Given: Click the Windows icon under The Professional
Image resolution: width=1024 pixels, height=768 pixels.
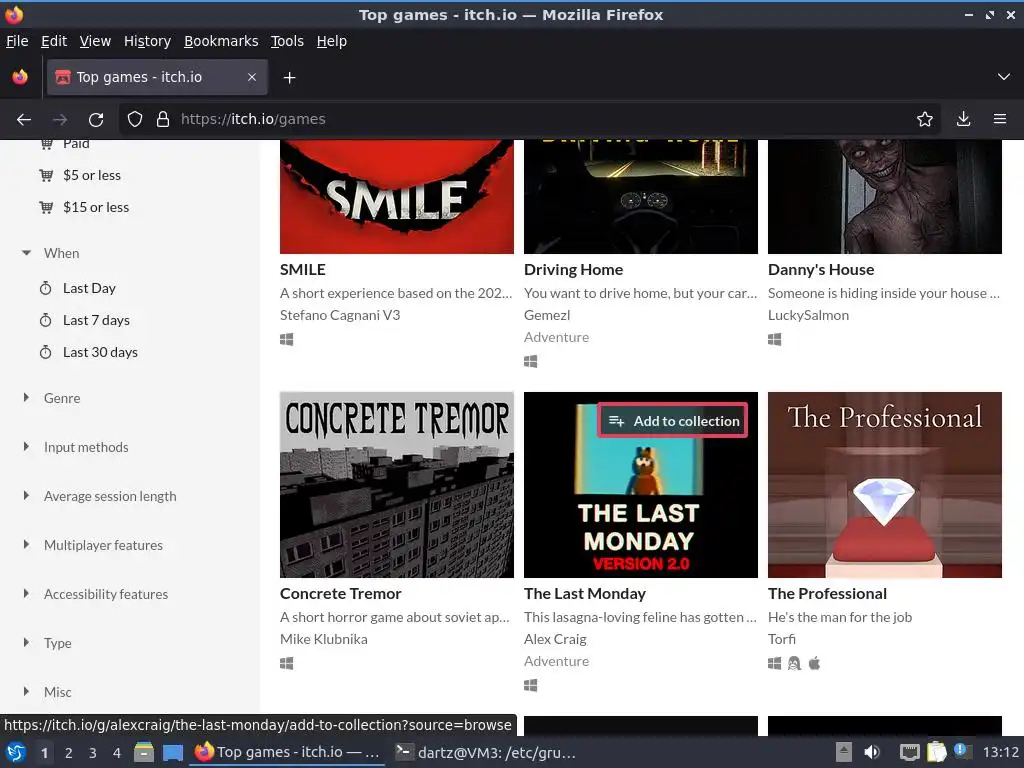Looking at the screenshot, I should point(775,664).
